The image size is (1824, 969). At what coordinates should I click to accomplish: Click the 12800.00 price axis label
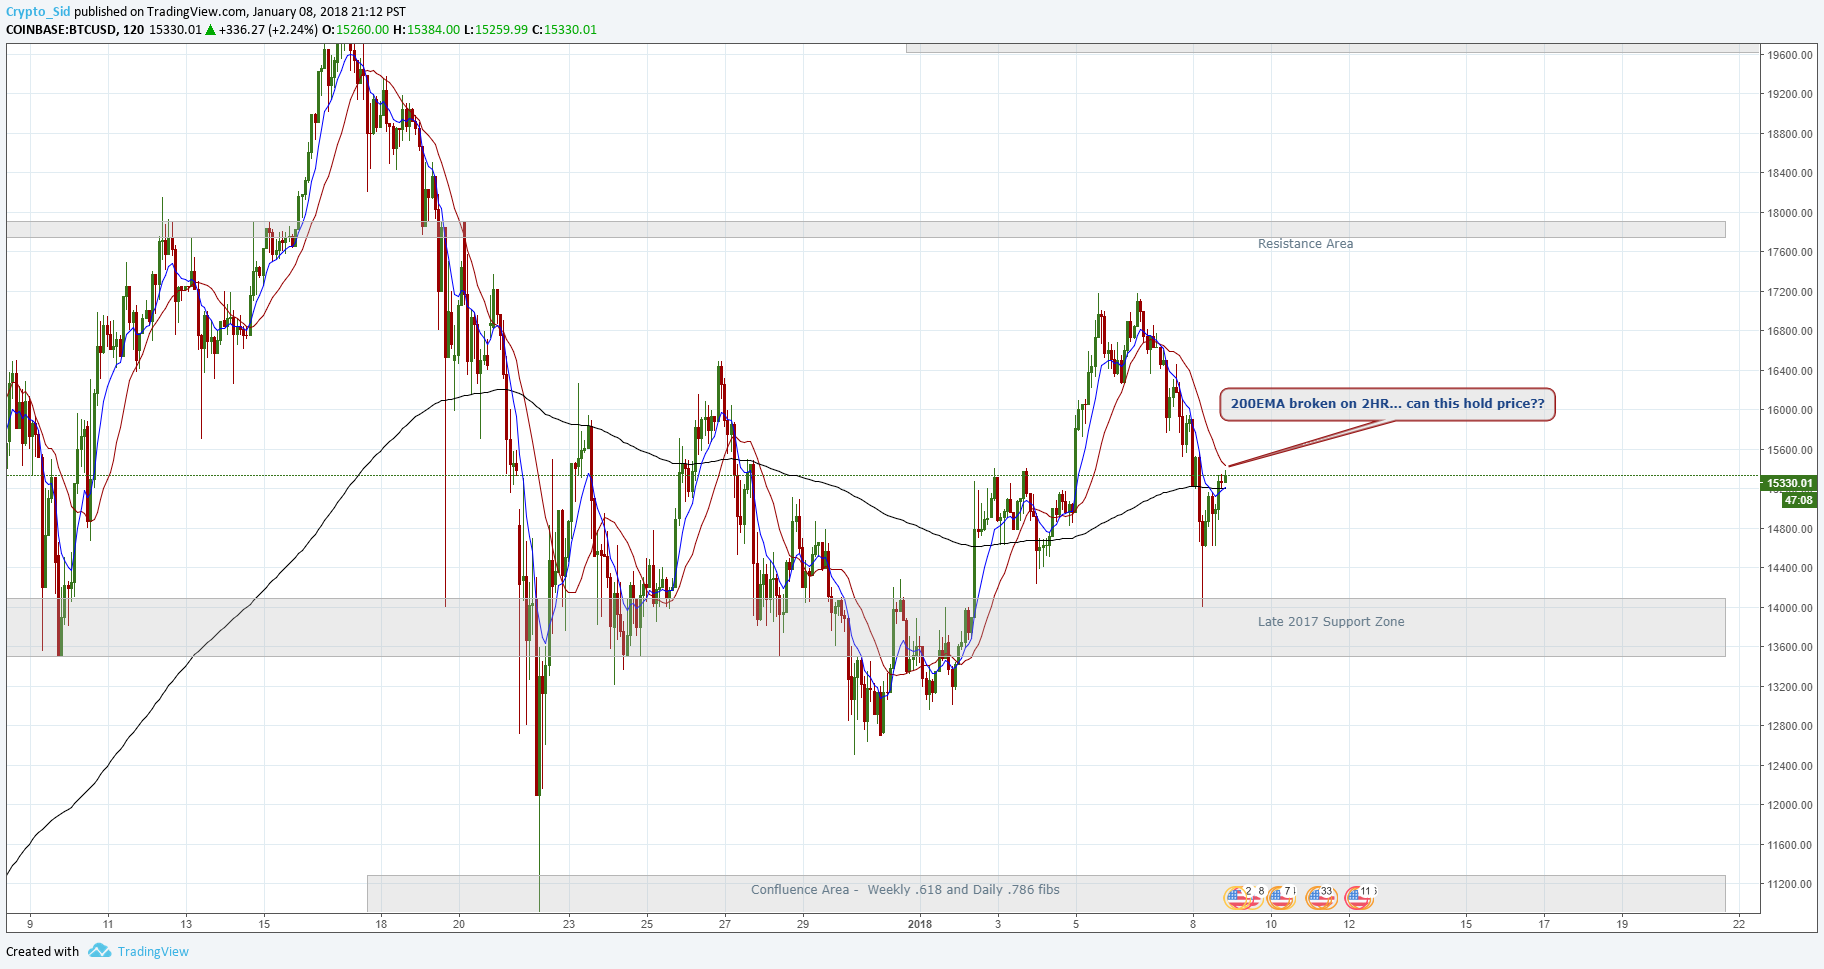(x=1790, y=726)
